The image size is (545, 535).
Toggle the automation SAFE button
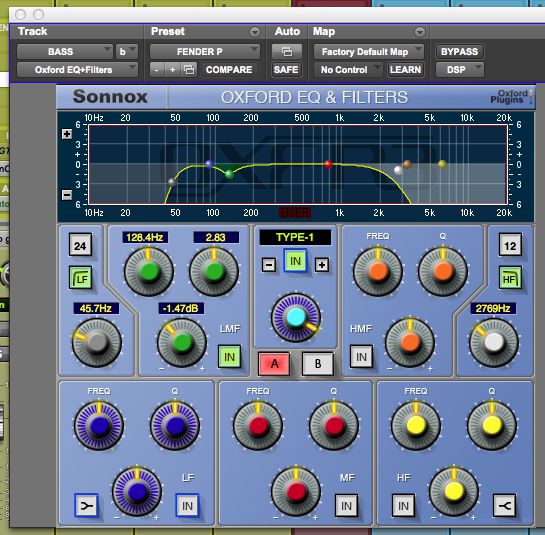pos(286,70)
